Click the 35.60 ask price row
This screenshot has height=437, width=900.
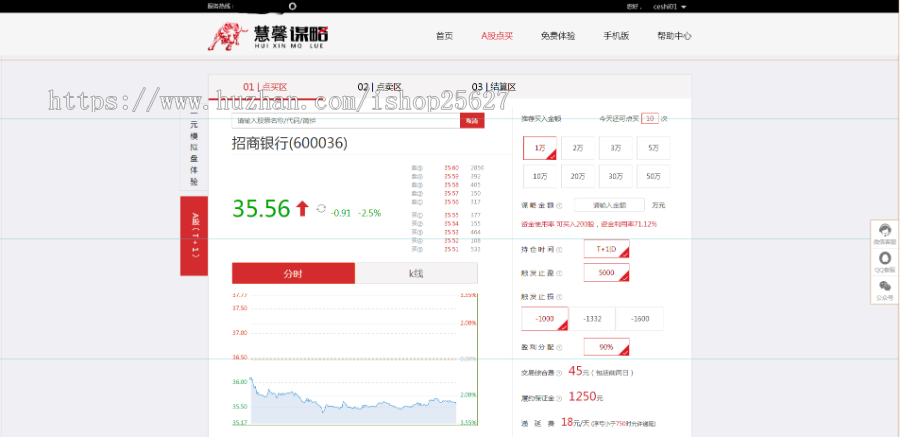[448, 168]
